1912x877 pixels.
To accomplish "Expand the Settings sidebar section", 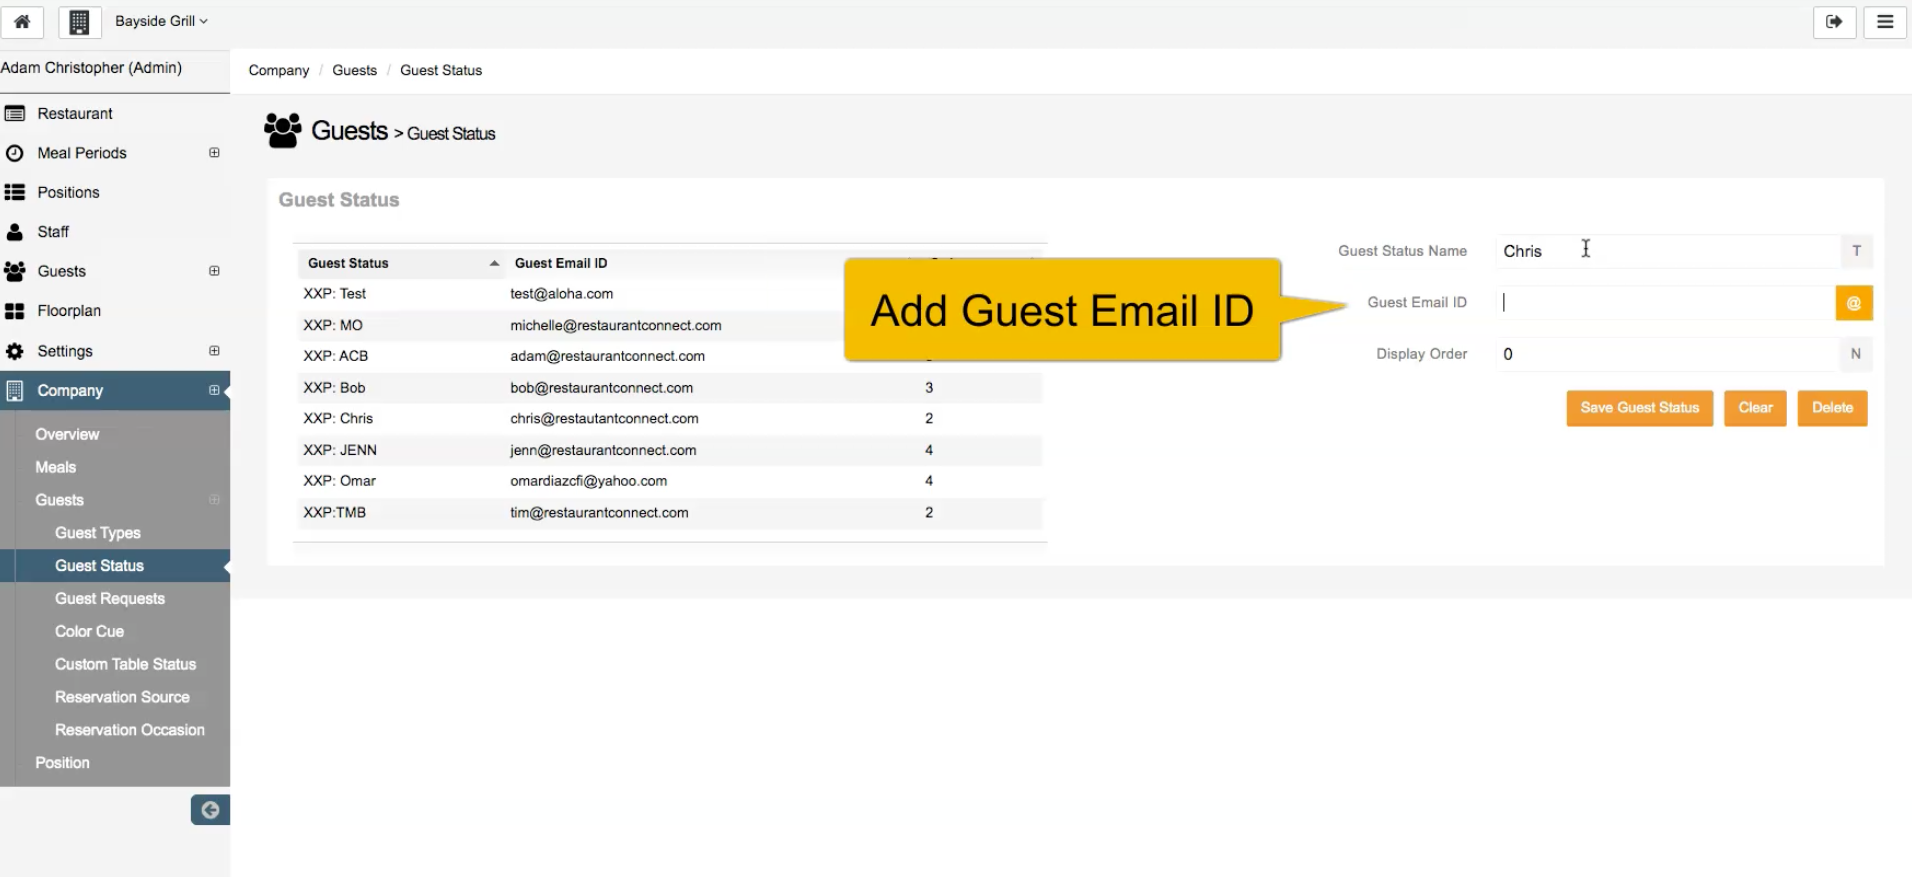I will coord(214,351).
